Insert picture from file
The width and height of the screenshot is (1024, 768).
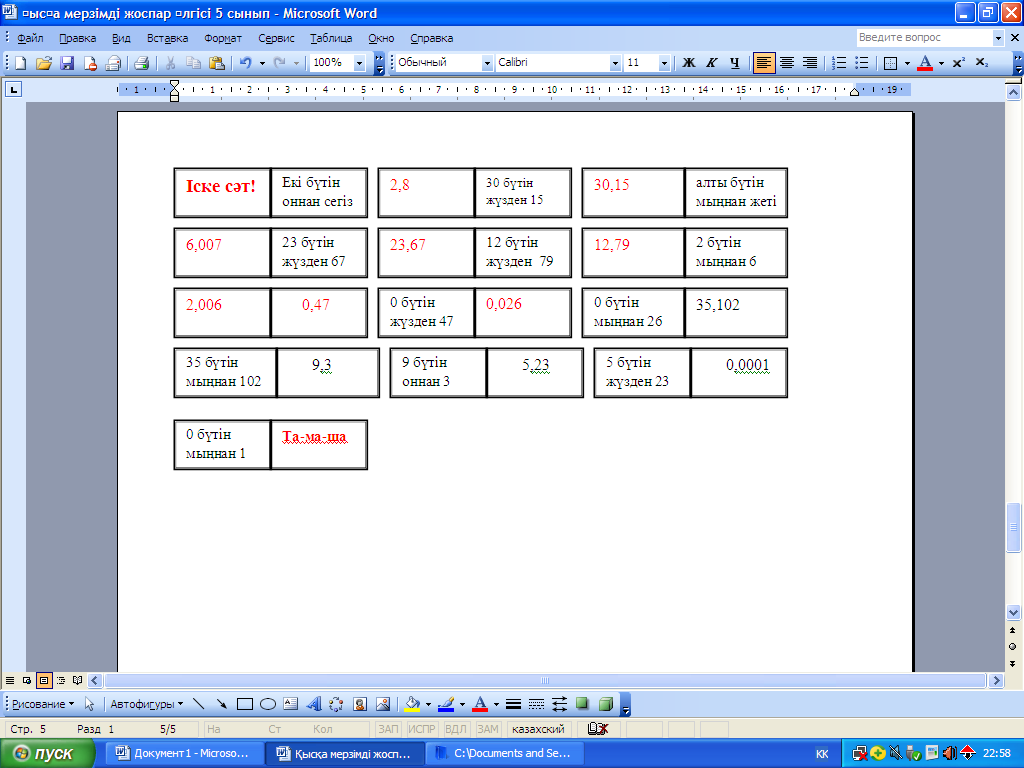click(383, 704)
